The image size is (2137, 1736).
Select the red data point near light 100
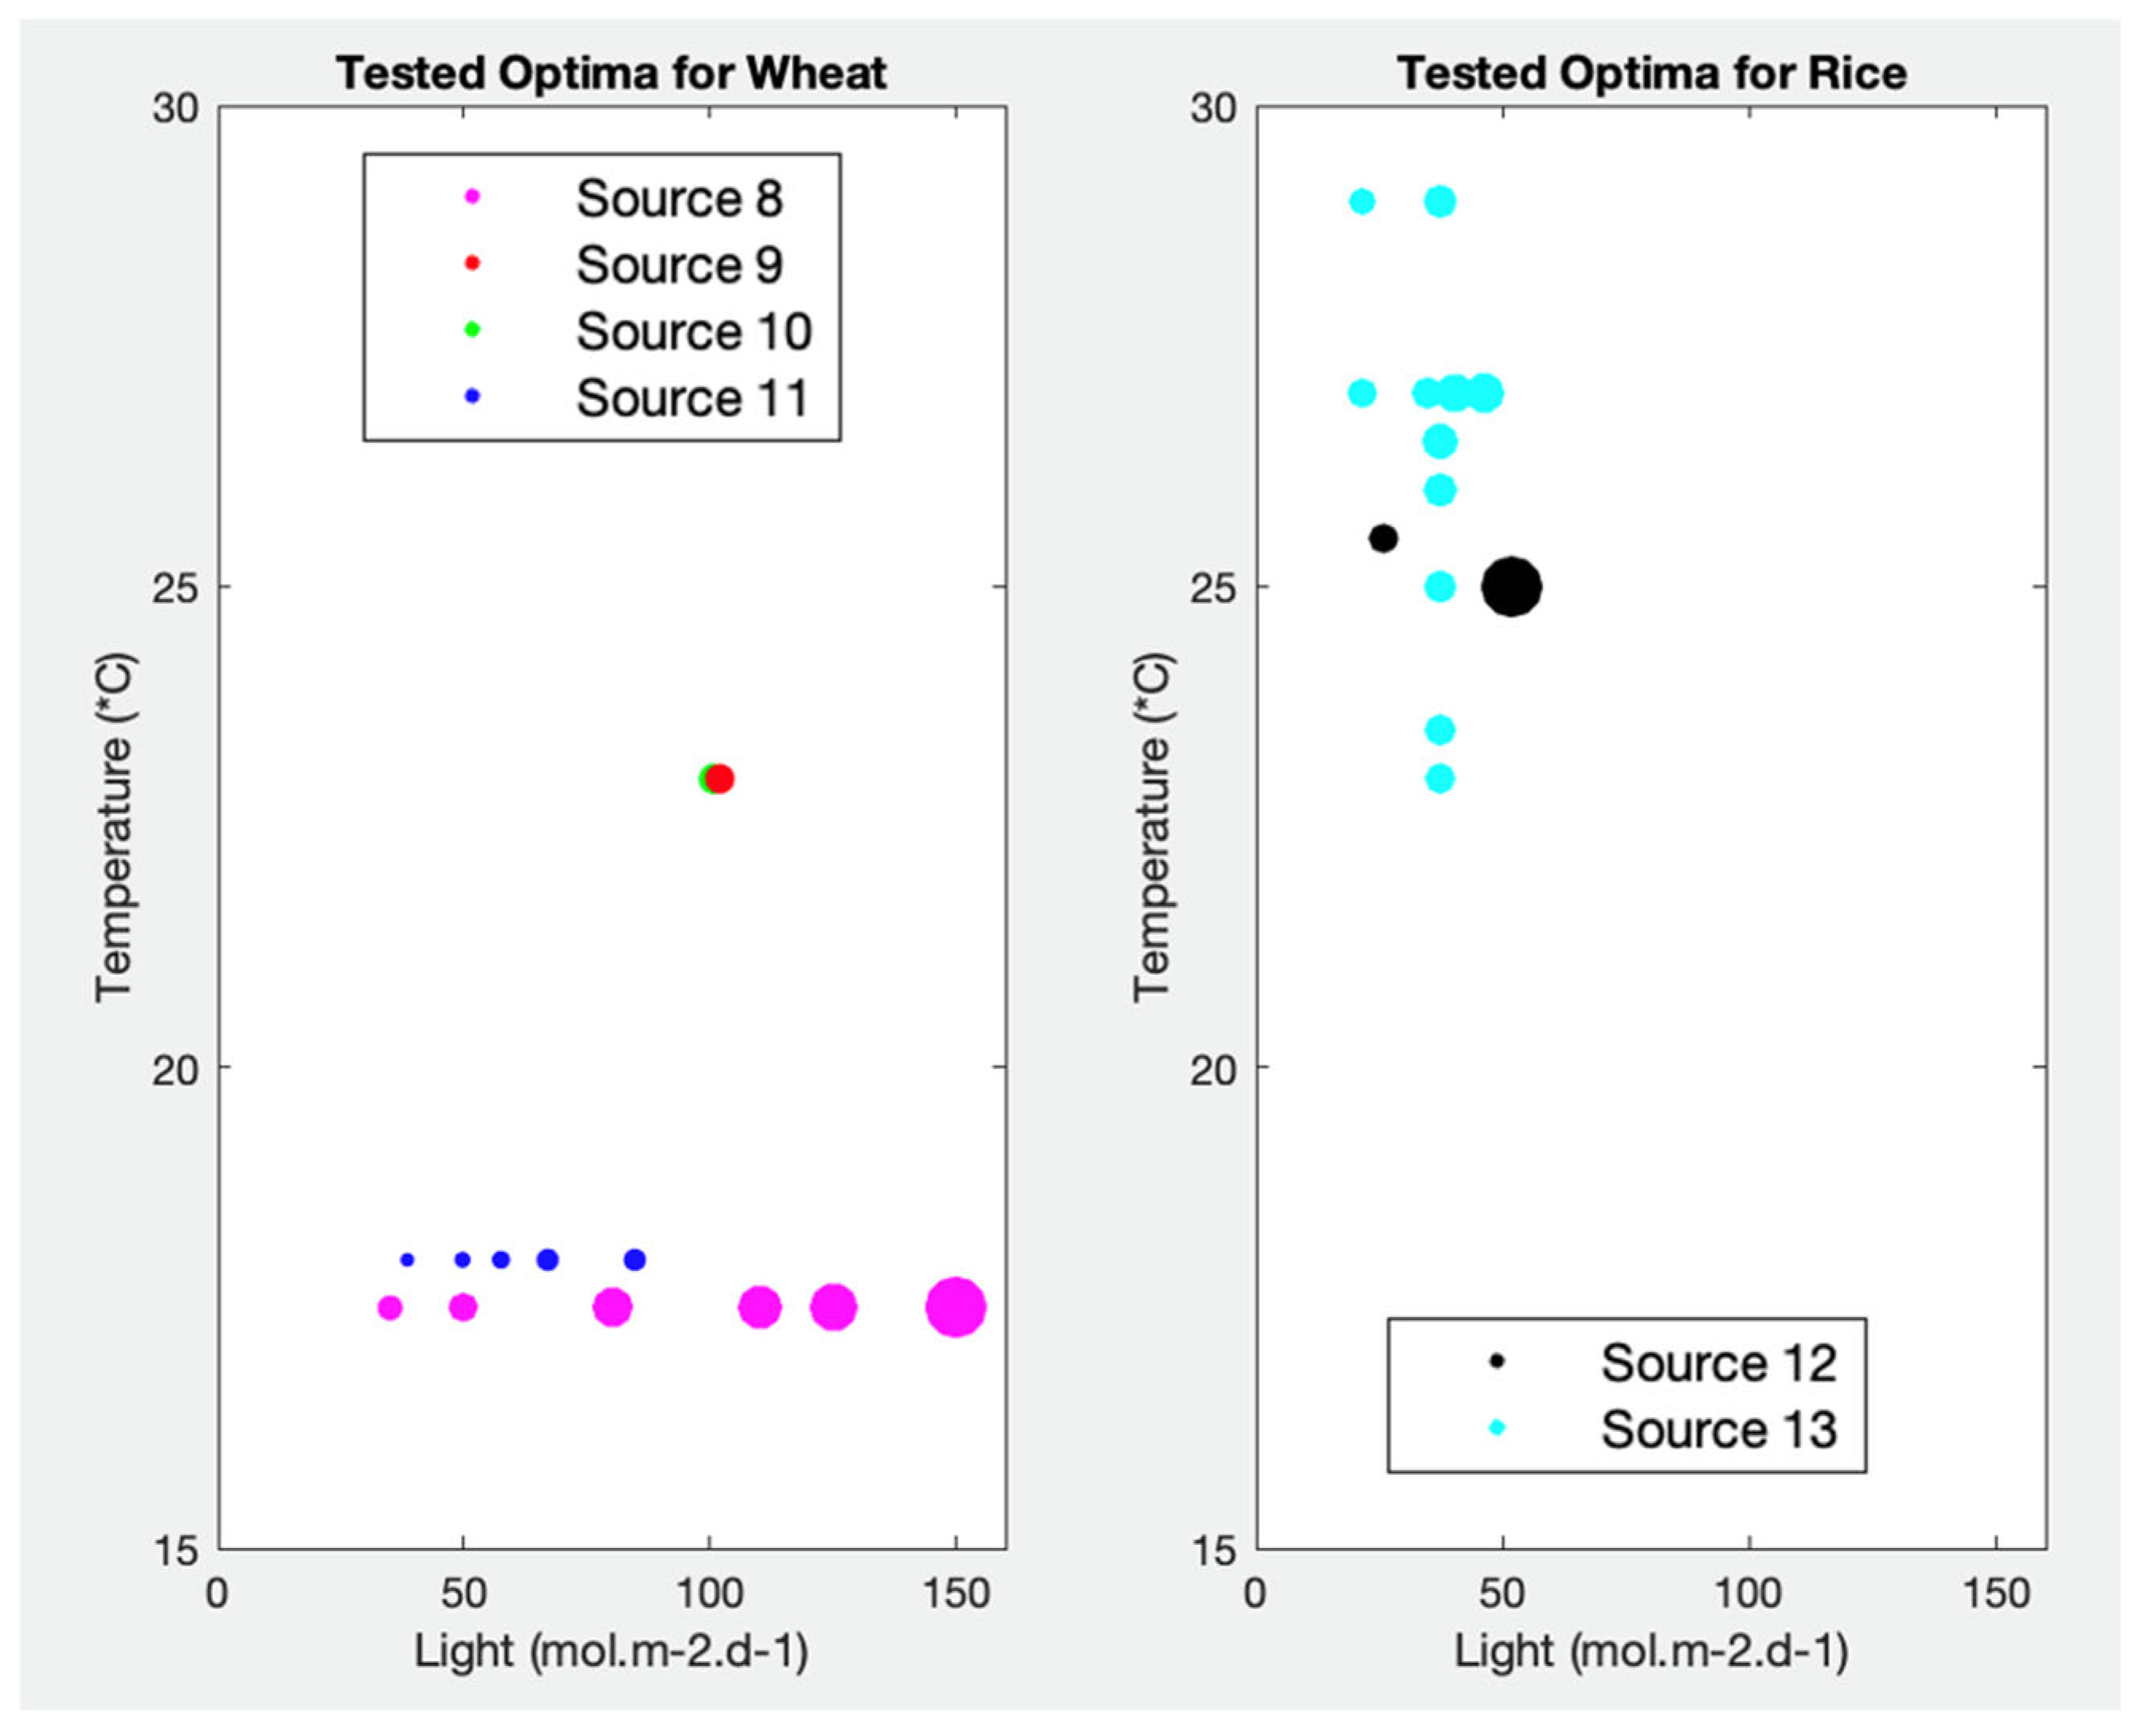pyautogui.click(x=720, y=778)
